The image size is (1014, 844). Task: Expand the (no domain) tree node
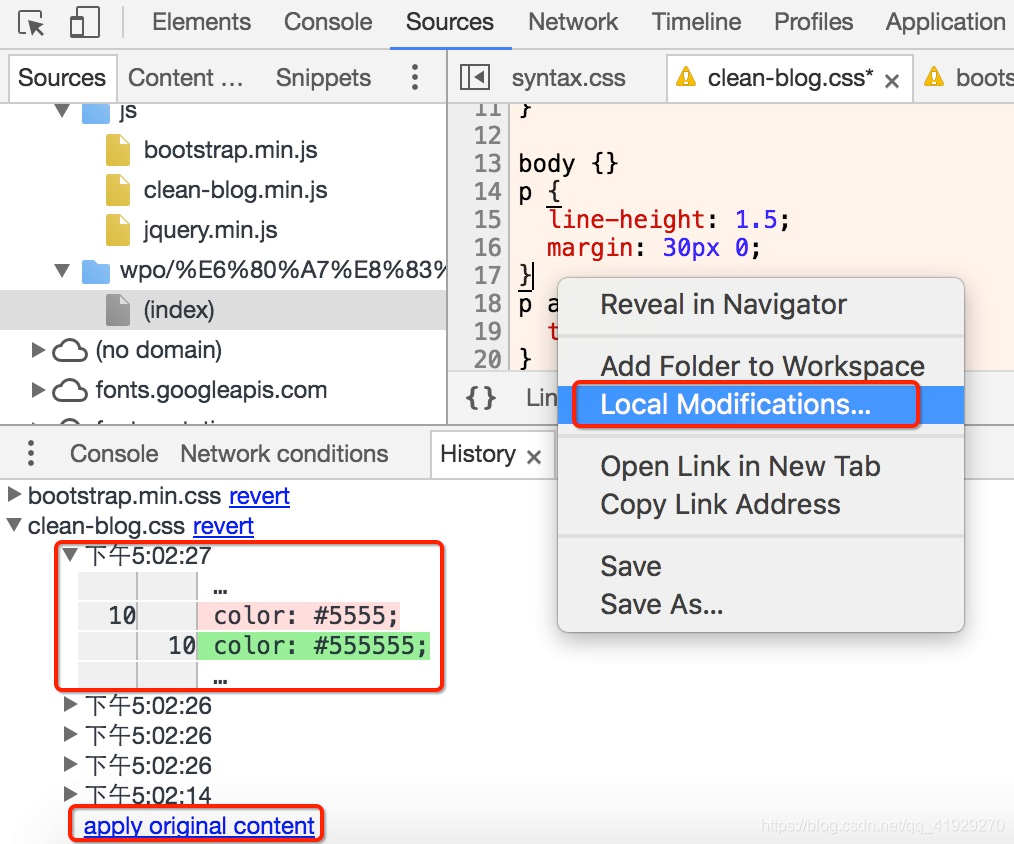(38, 350)
